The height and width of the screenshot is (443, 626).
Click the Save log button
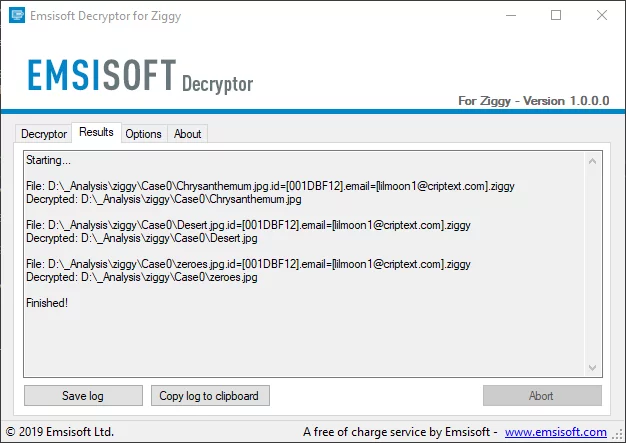coord(83,396)
